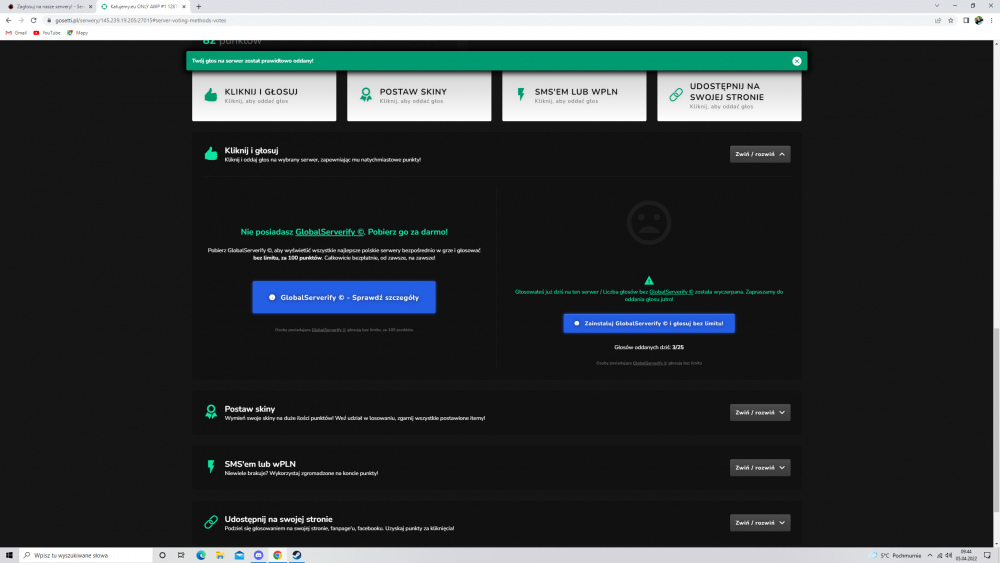The height and width of the screenshot is (563, 1000).
Task: Open Discord from the taskbar
Action: click(258, 555)
